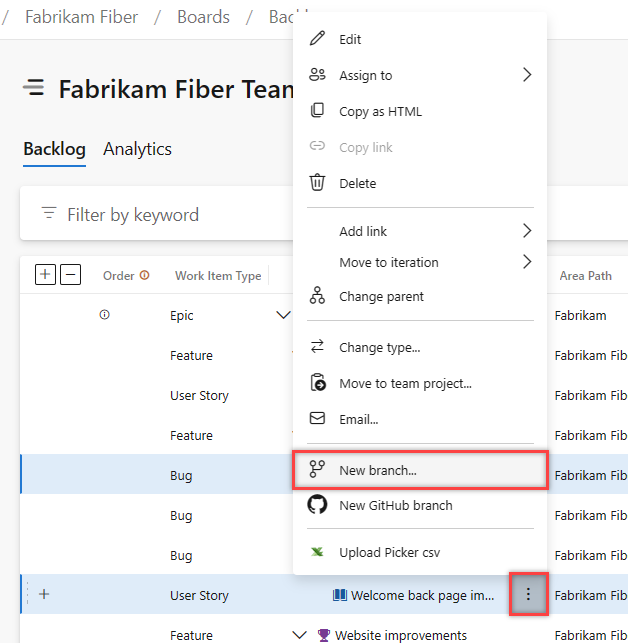Open Fabrikam Fiber breadcrumb link
This screenshot has height=643, width=628.
(x=81, y=17)
